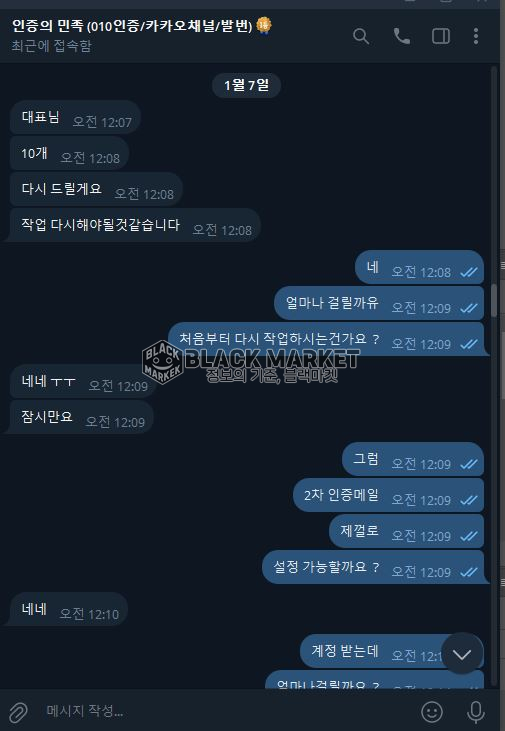Click the microphone voice message icon
Image resolution: width=505 pixels, height=731 pixels.
pos(476,711)
